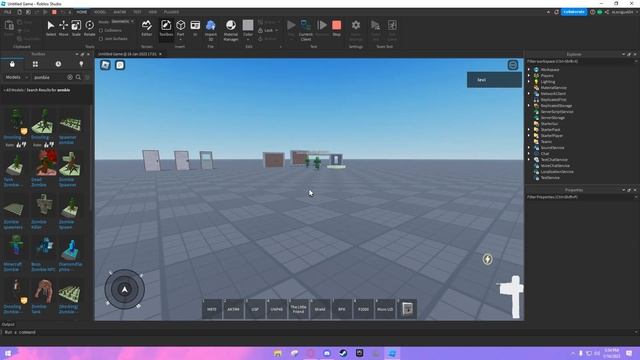The width and height of the screenshot is (640, 360).
Task: Switch to the AVATAR ribbon tab
Action: tap(120, 12)
